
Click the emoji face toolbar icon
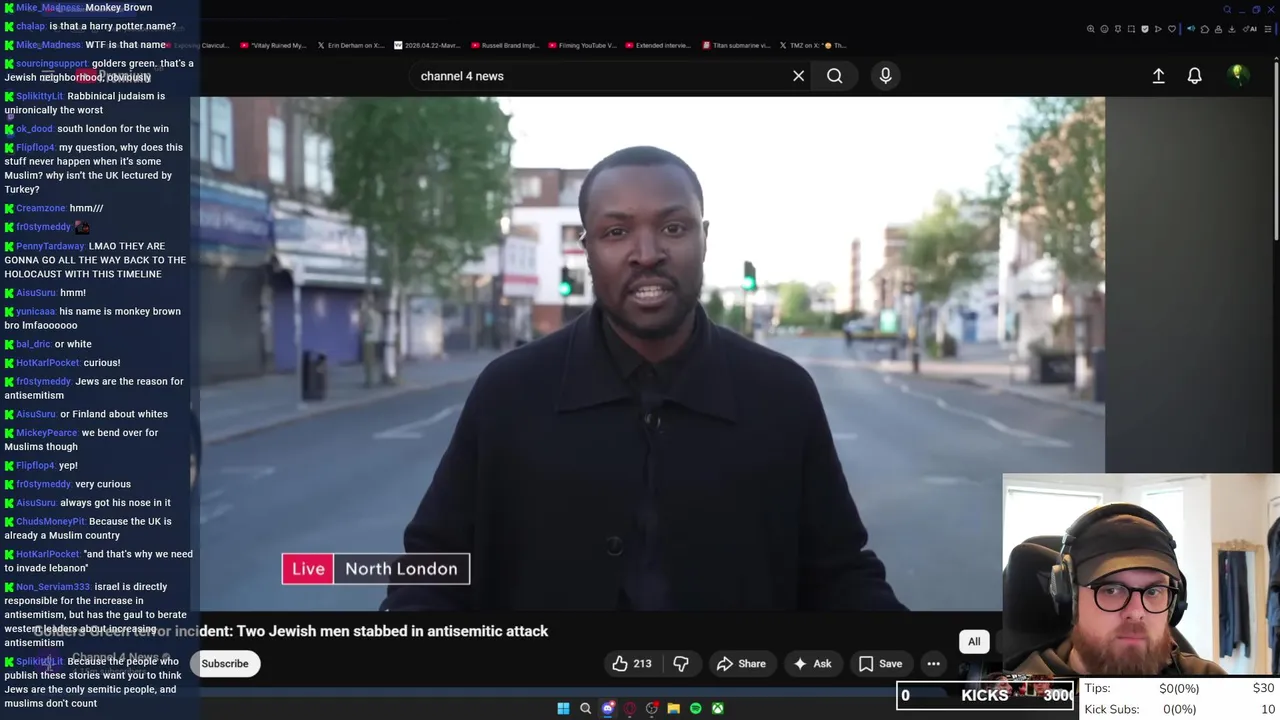(x=1104, y=29)
